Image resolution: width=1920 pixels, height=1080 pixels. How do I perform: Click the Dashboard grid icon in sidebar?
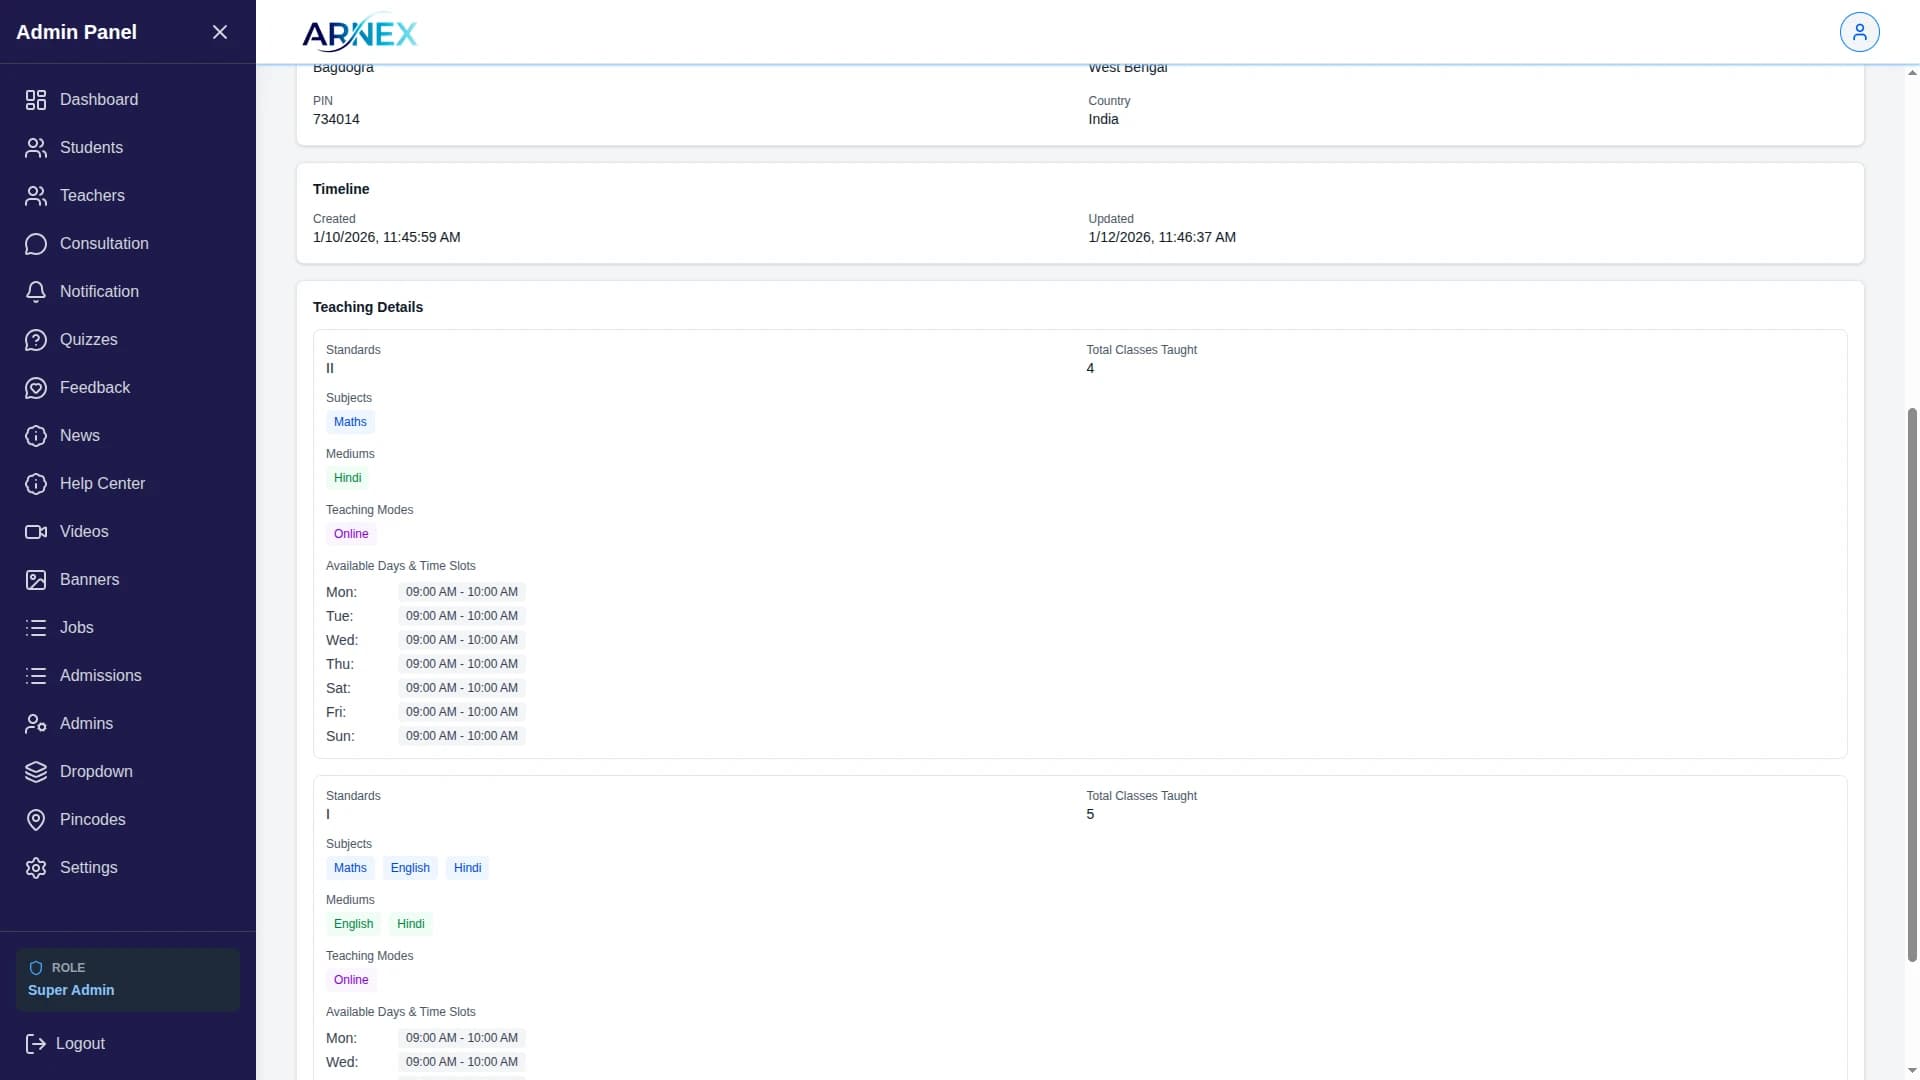[36, 100]
